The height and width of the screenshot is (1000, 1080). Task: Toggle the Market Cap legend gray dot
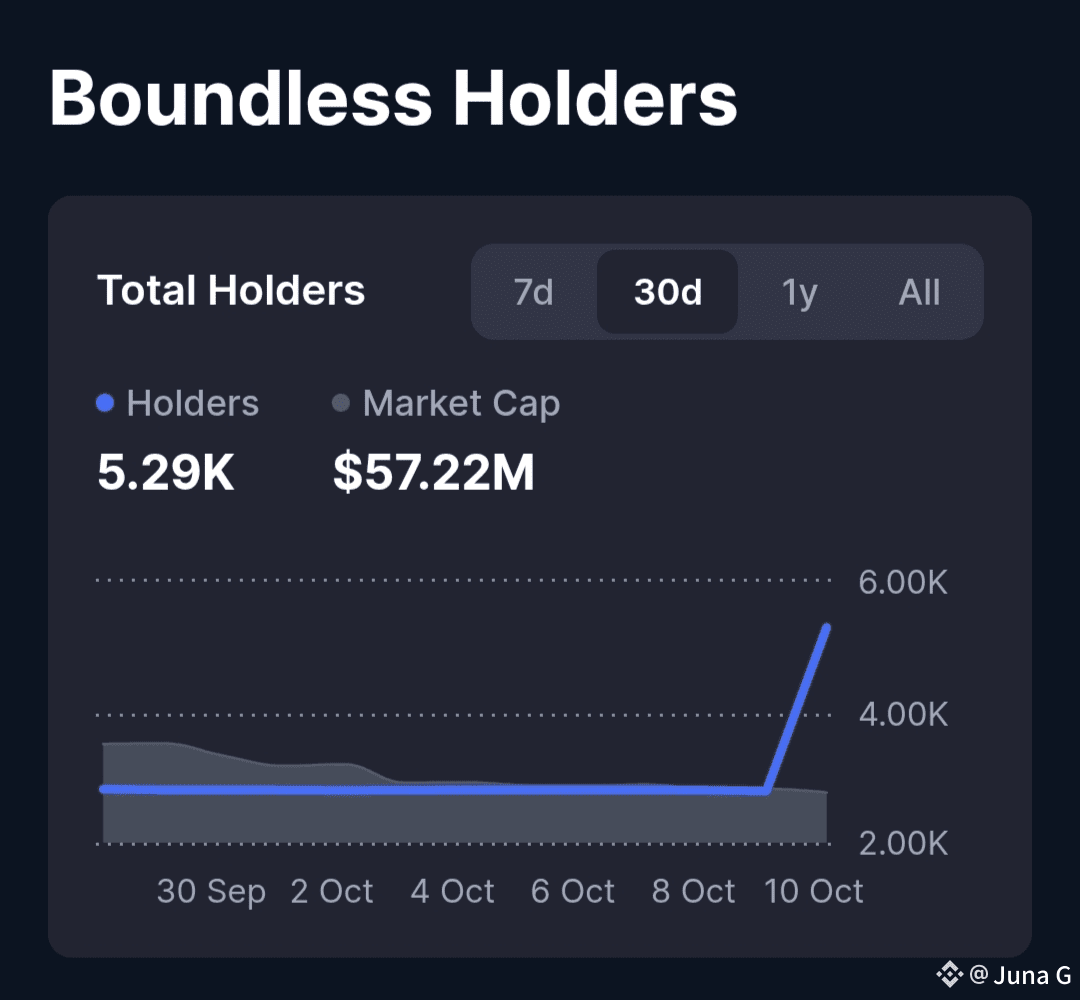(x=341, y=404)
